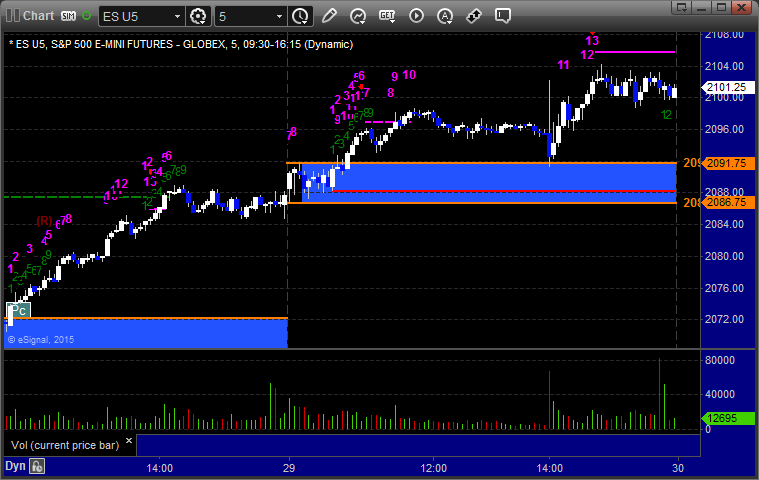759x480 pixels.
Task: Click the 2104.00 price axis label
Action: (x=724, y=66)
